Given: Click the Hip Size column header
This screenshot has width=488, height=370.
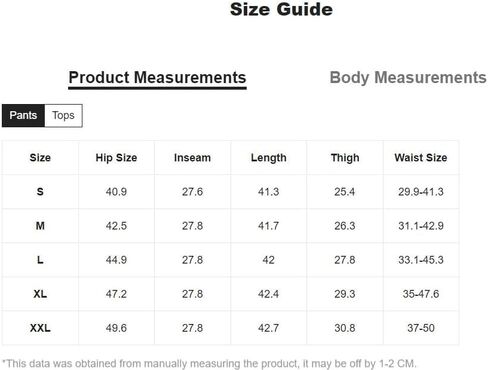Looking at the screenshot, I should [x=116, y=158].
